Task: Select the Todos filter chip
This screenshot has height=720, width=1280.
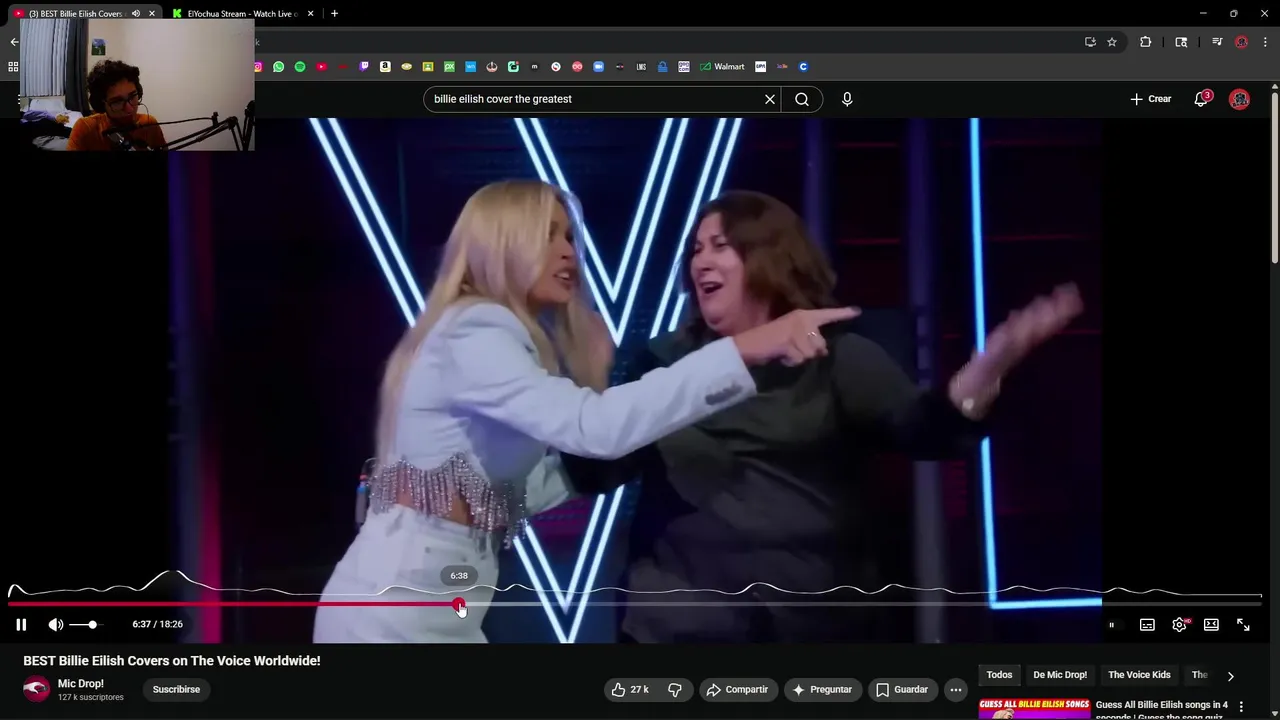Action: pyautogui.click(x=999, y=675)
